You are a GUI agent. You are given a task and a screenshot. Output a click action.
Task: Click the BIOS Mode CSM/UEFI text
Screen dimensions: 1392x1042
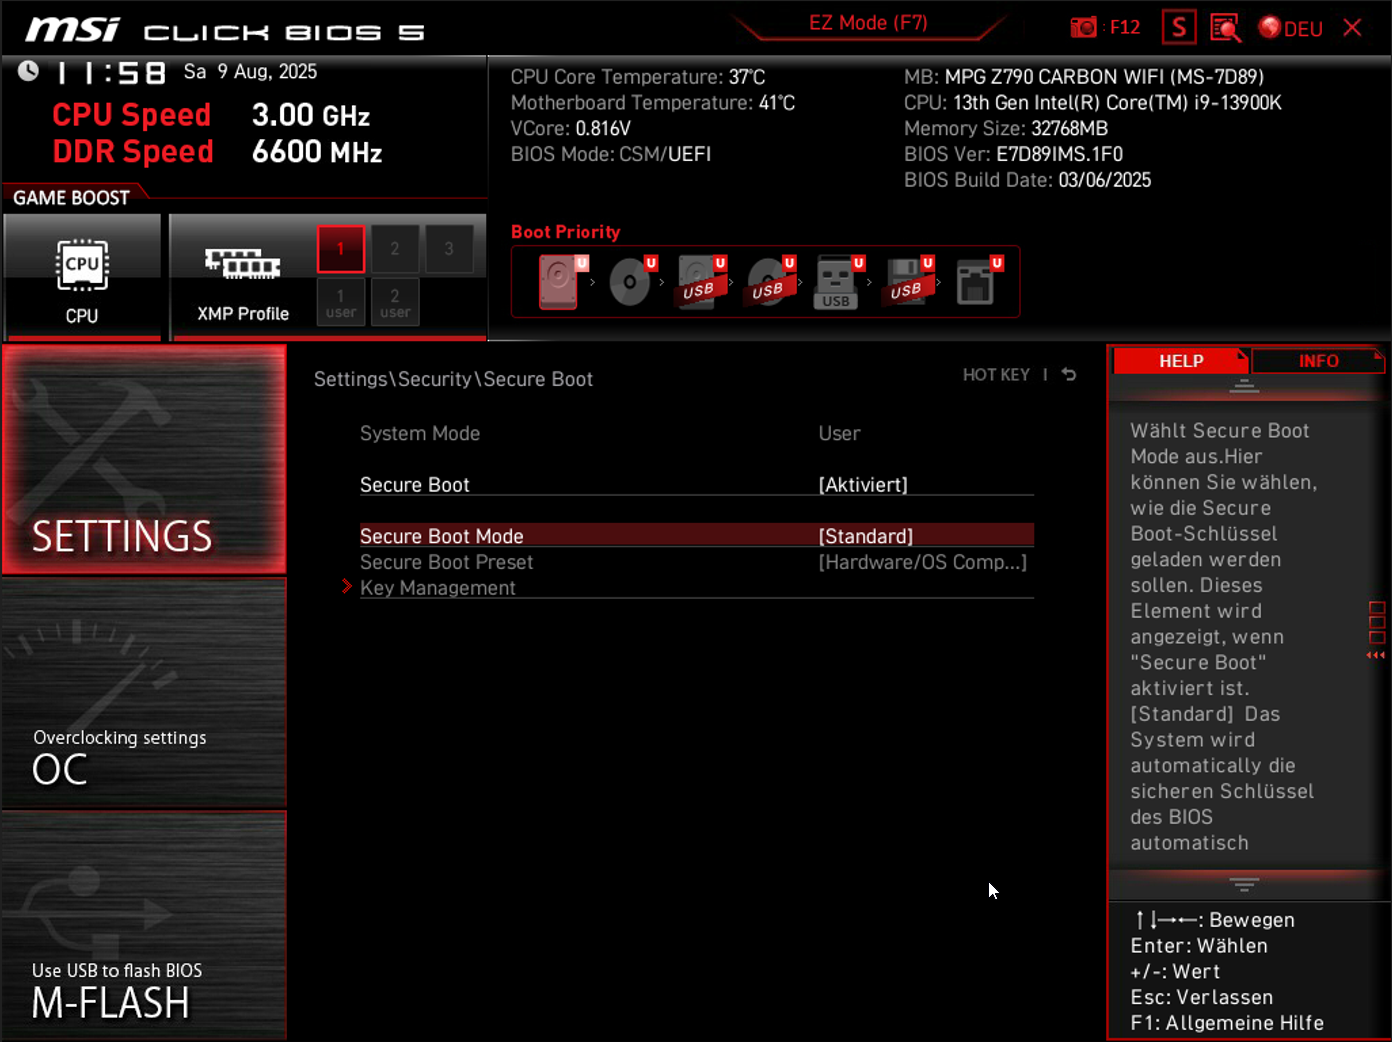tap(611, 154)
